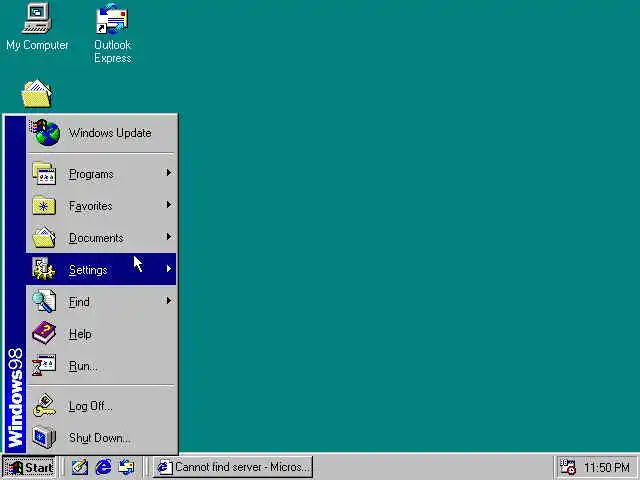Click the Windows Update globe icon

tap(45, 133)
